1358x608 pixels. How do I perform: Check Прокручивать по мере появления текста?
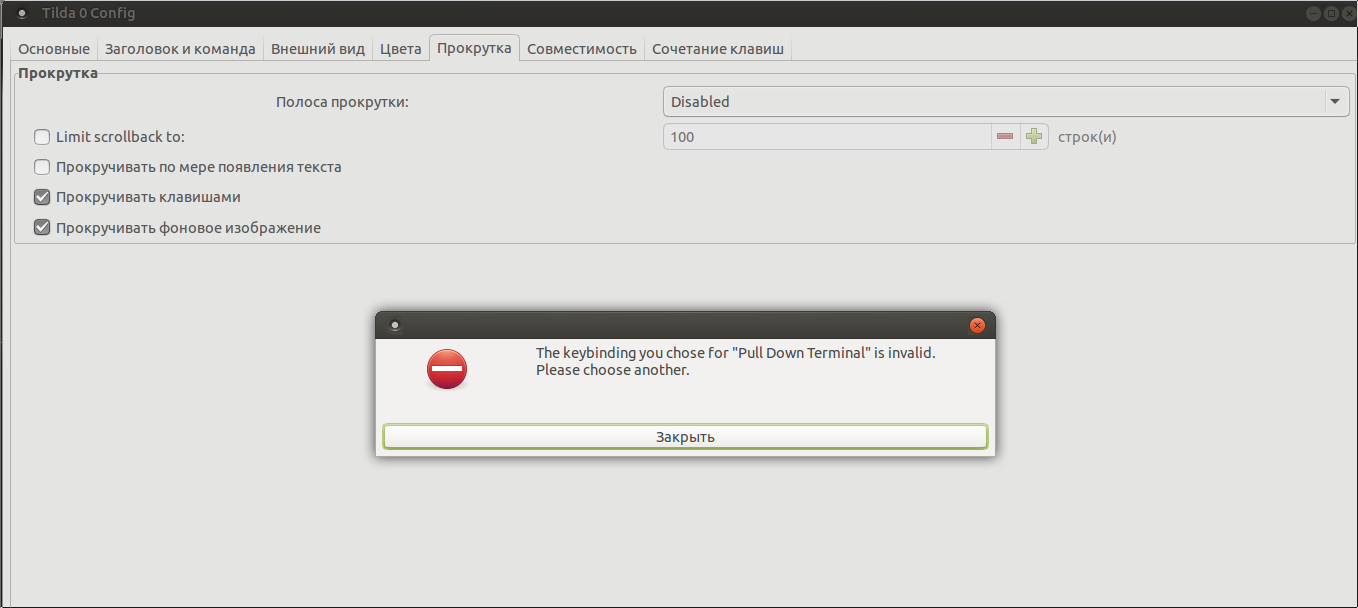pyautogui.click(x=42, y=167)
